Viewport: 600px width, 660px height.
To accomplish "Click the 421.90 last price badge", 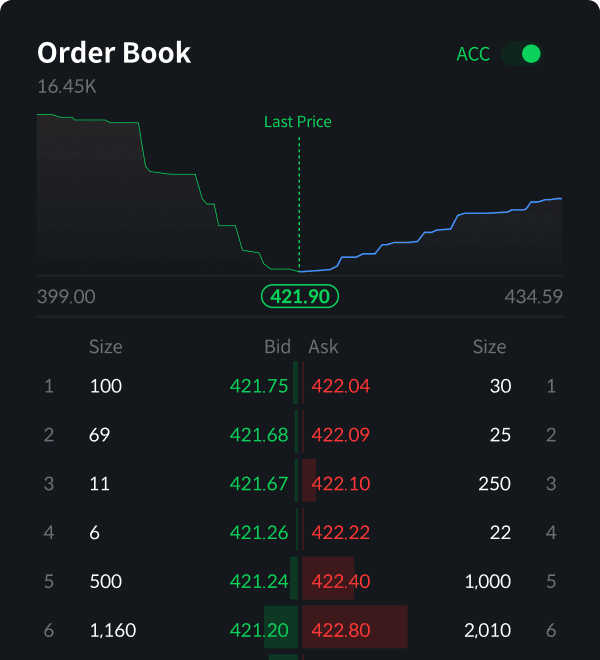I will tap(300, 296).
